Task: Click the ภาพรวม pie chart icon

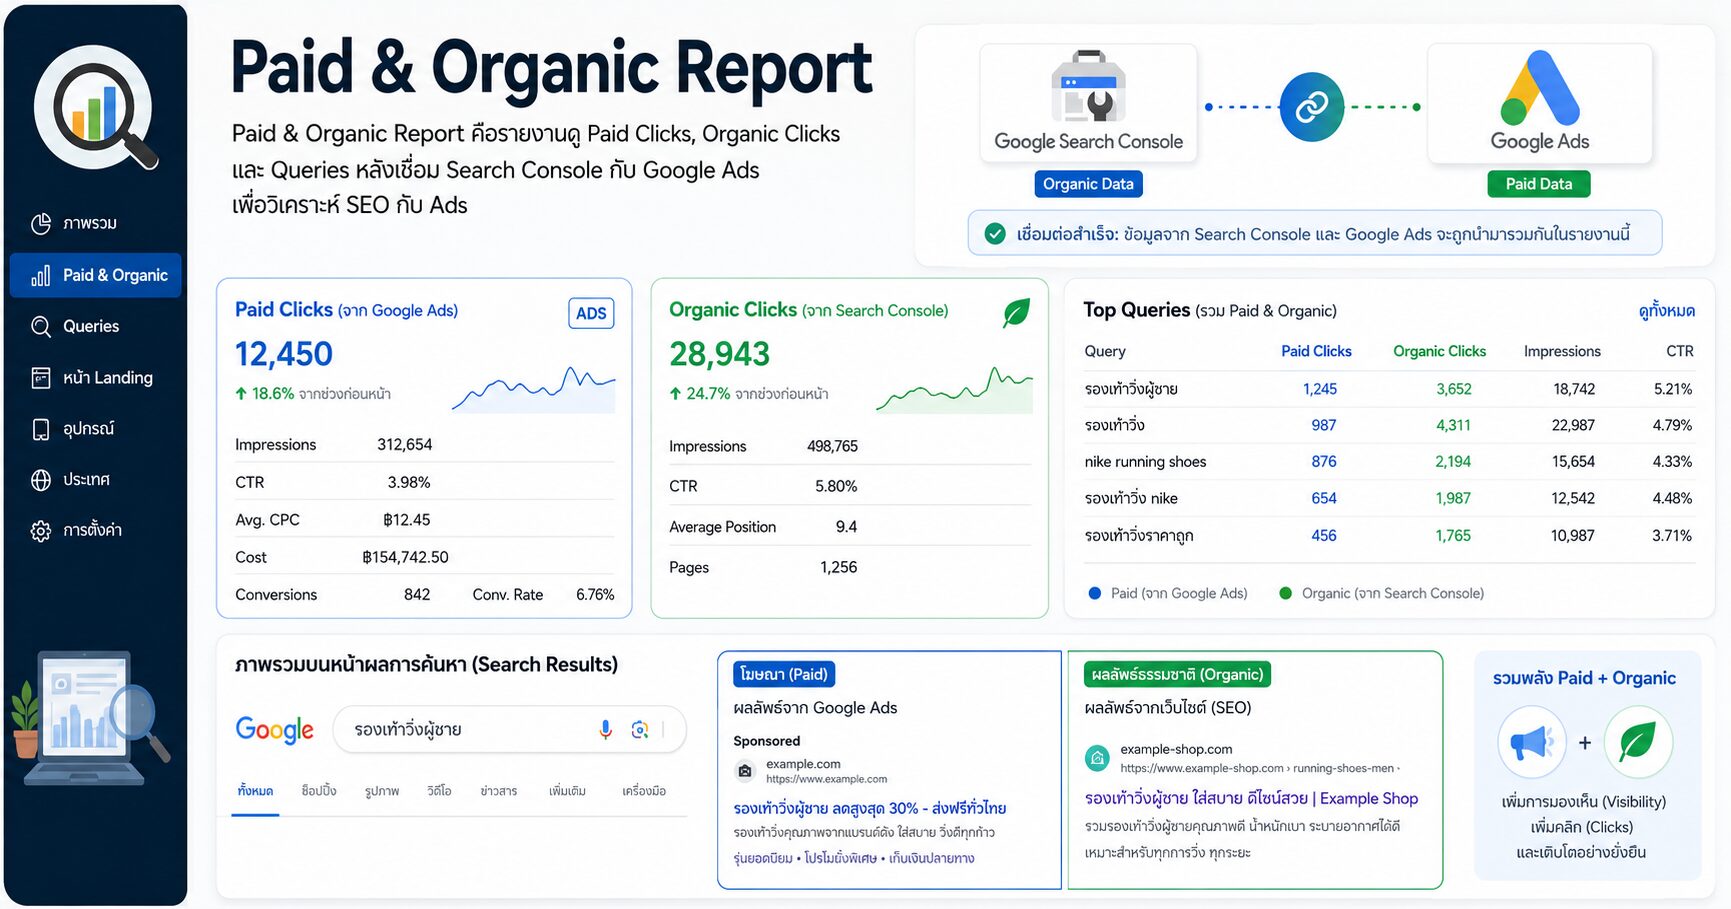Action: click(41, 223)
